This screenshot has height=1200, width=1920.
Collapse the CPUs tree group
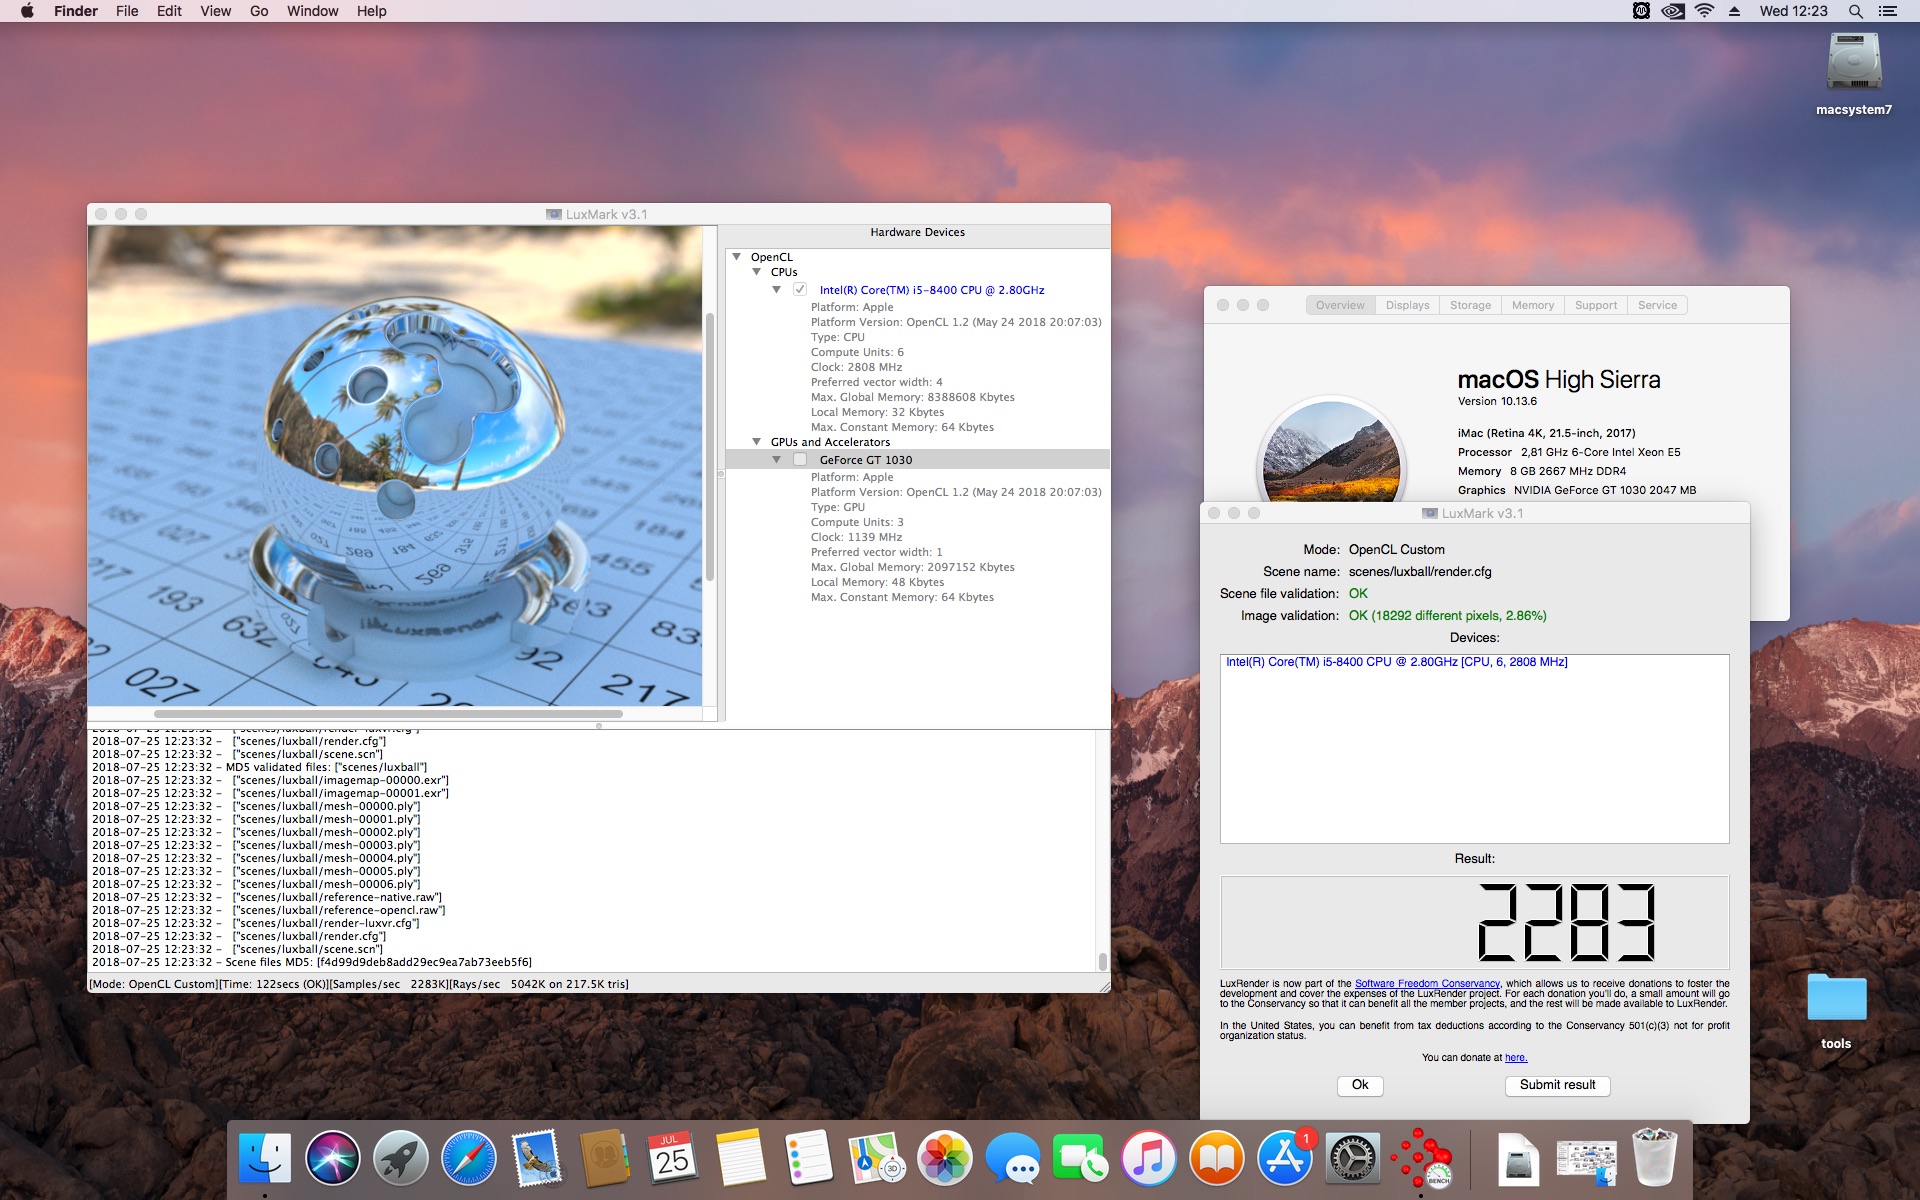coord(757,272)
